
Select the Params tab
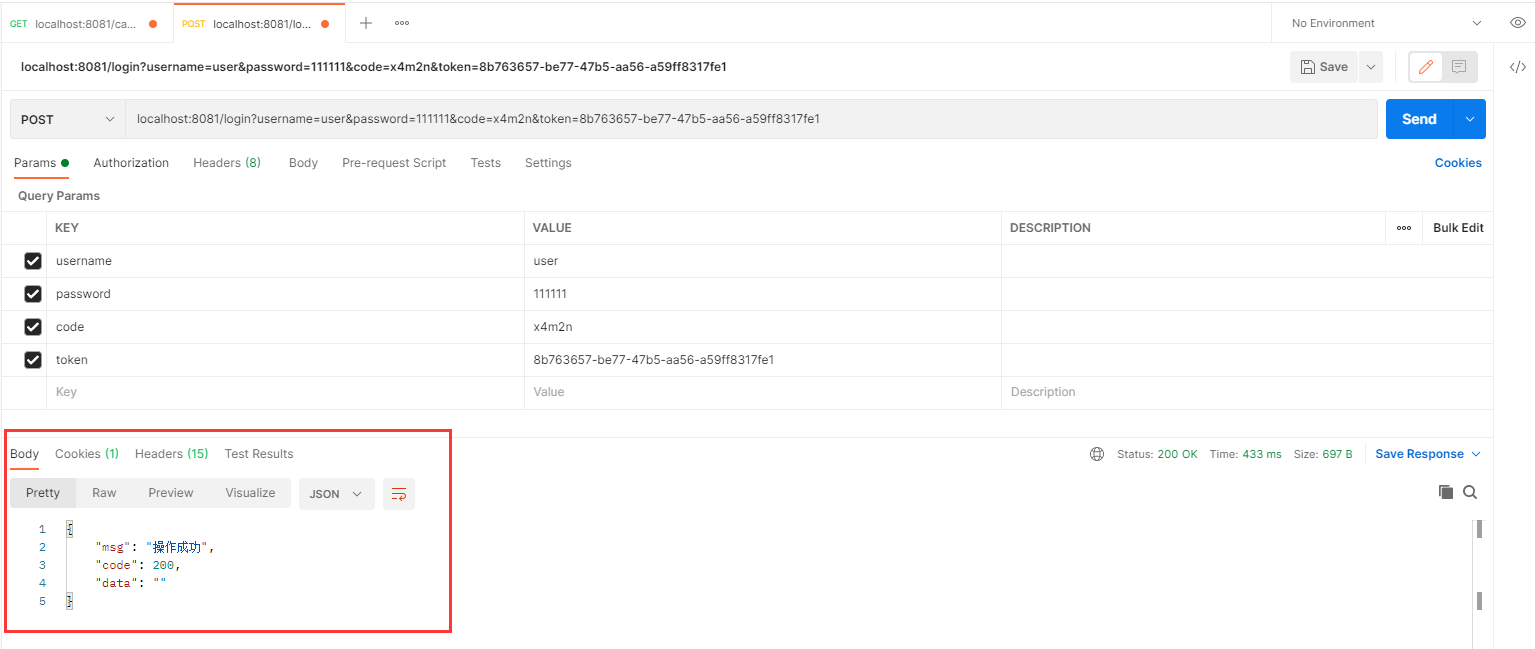(x=41, y=163)
